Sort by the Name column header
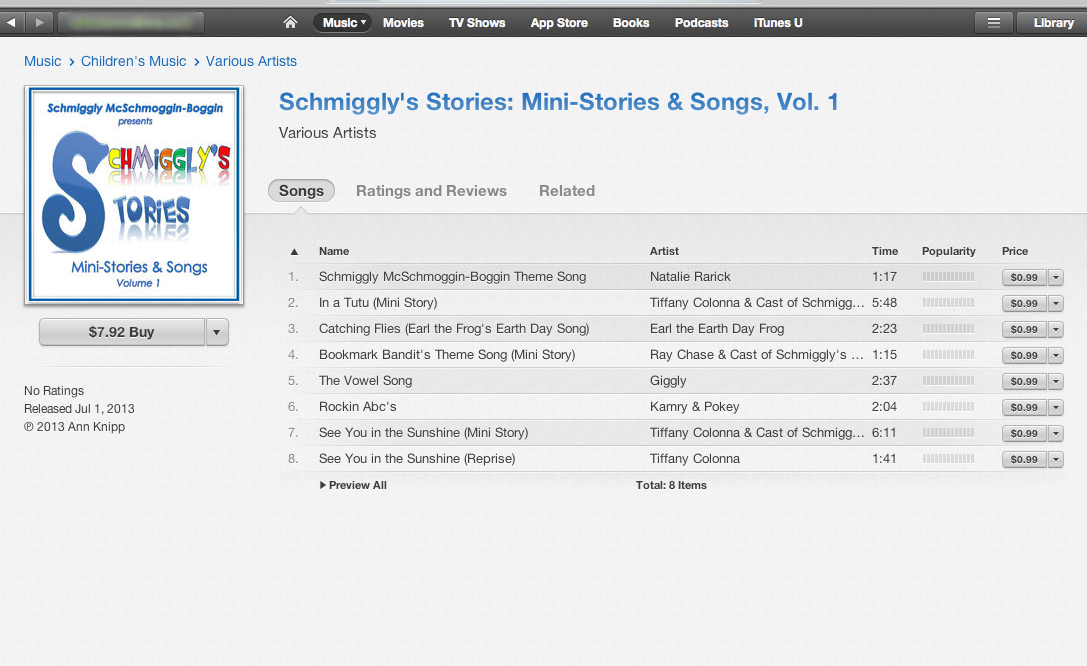Viewport: 1087px width, 666px height. coord(333,251)
